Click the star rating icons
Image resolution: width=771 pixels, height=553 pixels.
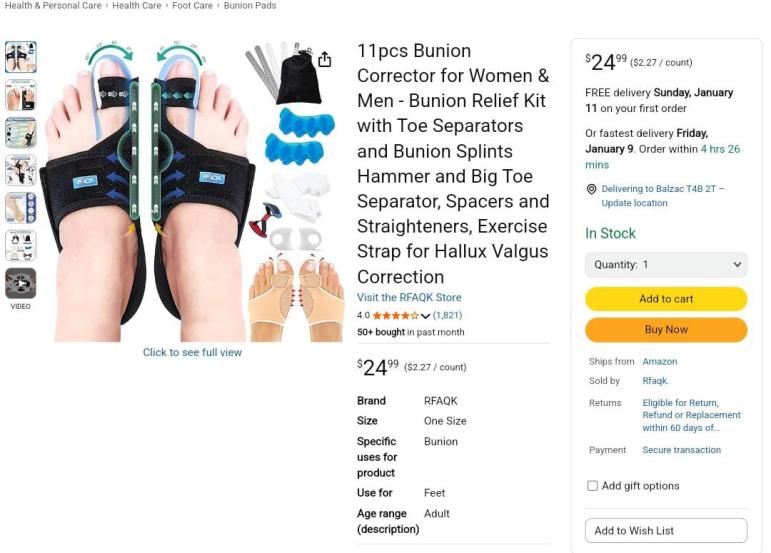tap(396, 316)
